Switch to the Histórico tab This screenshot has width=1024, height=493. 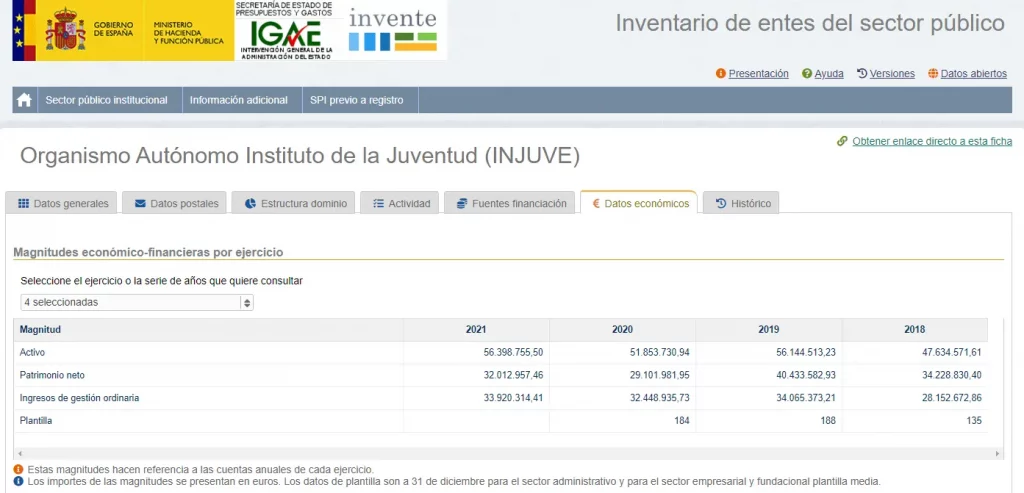[742, 203]
